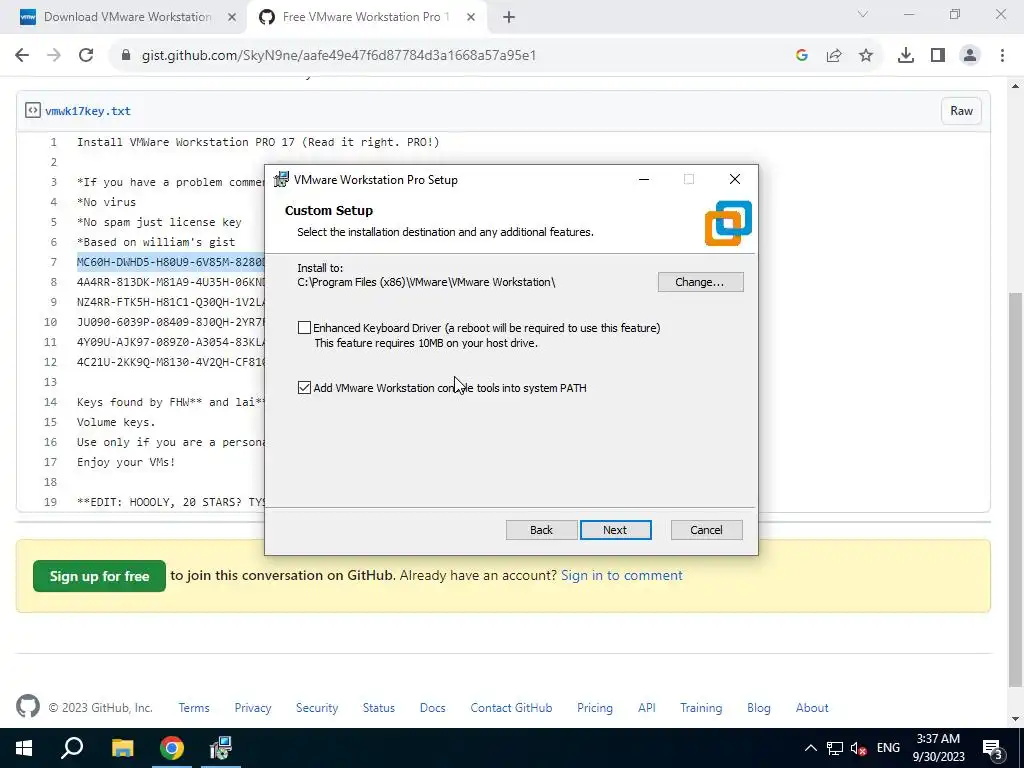
Task: Open the Status footer link
Action: 379,708
